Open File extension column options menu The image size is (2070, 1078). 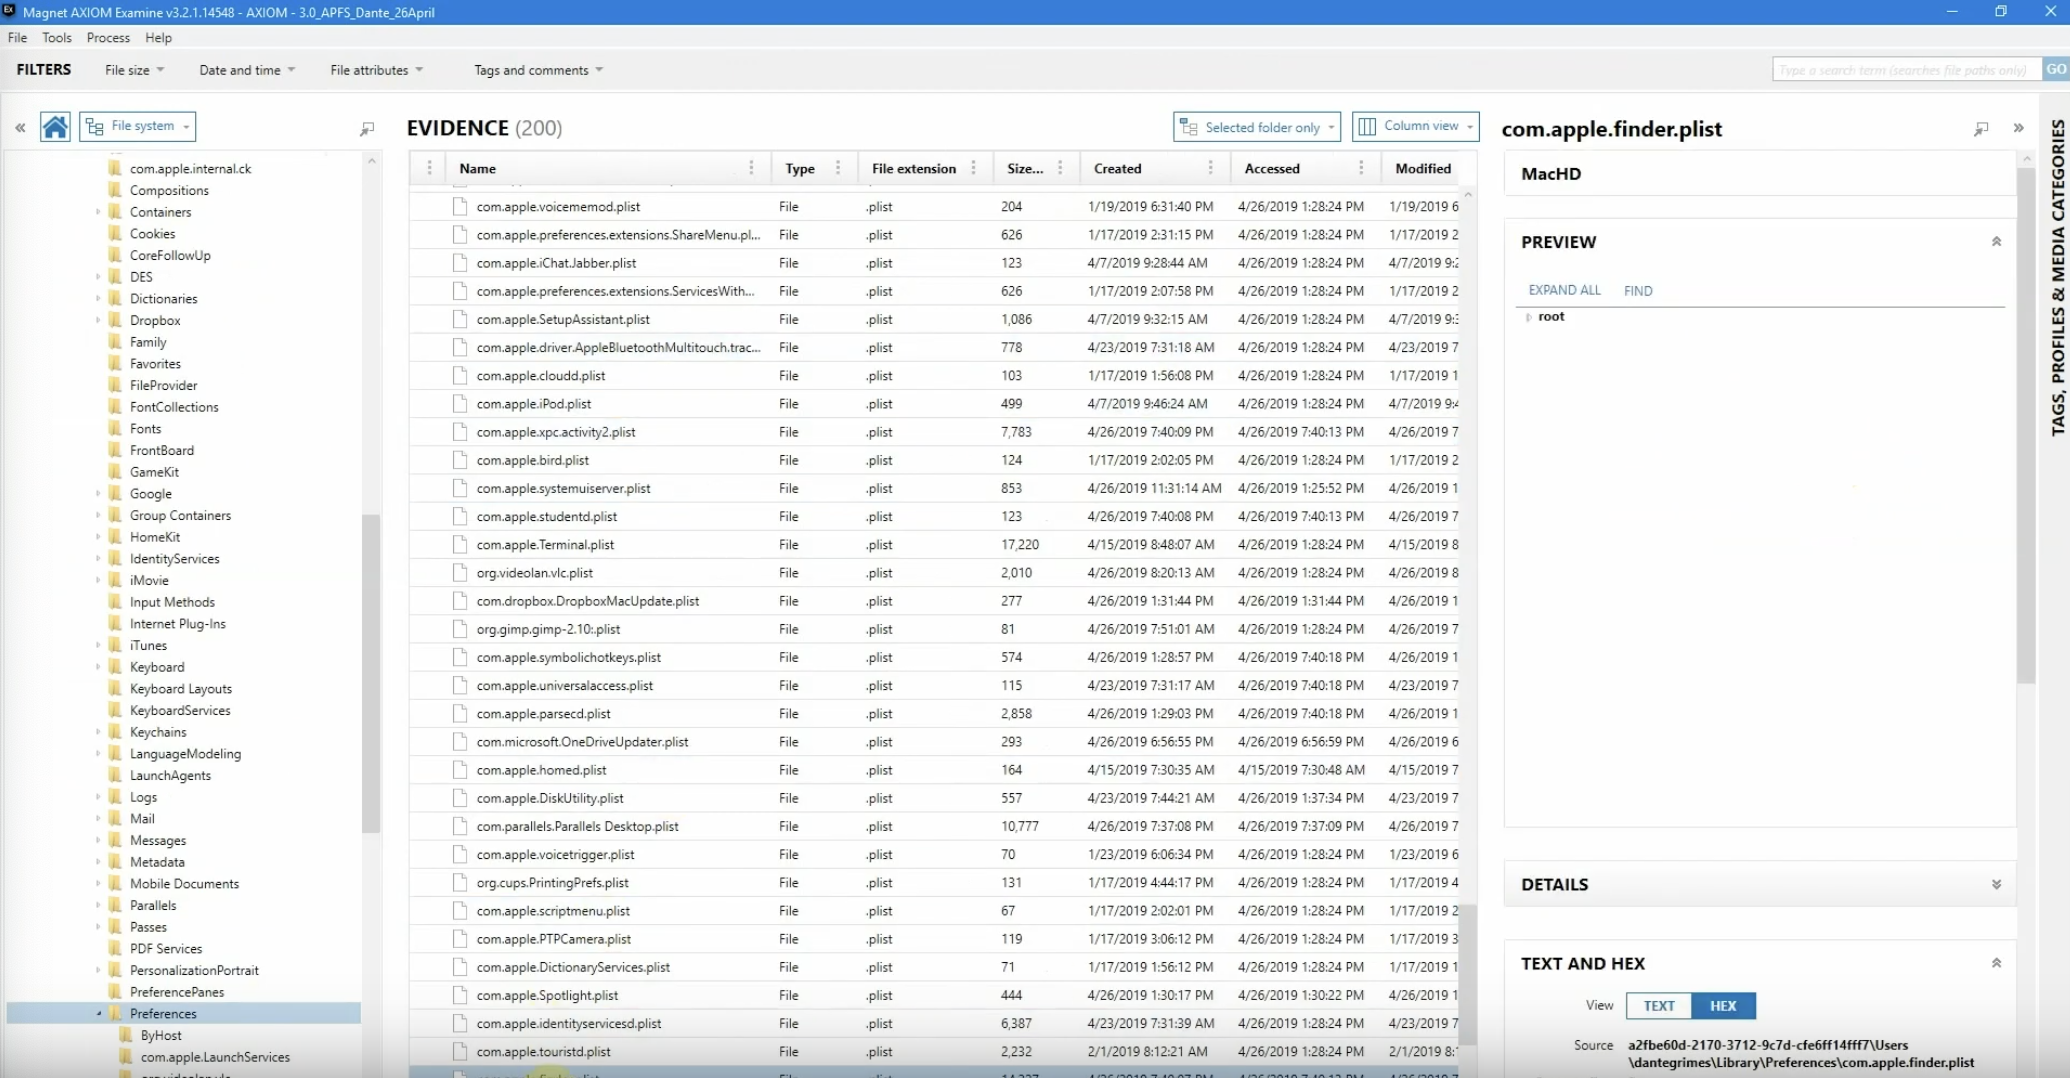coord(973,168)
